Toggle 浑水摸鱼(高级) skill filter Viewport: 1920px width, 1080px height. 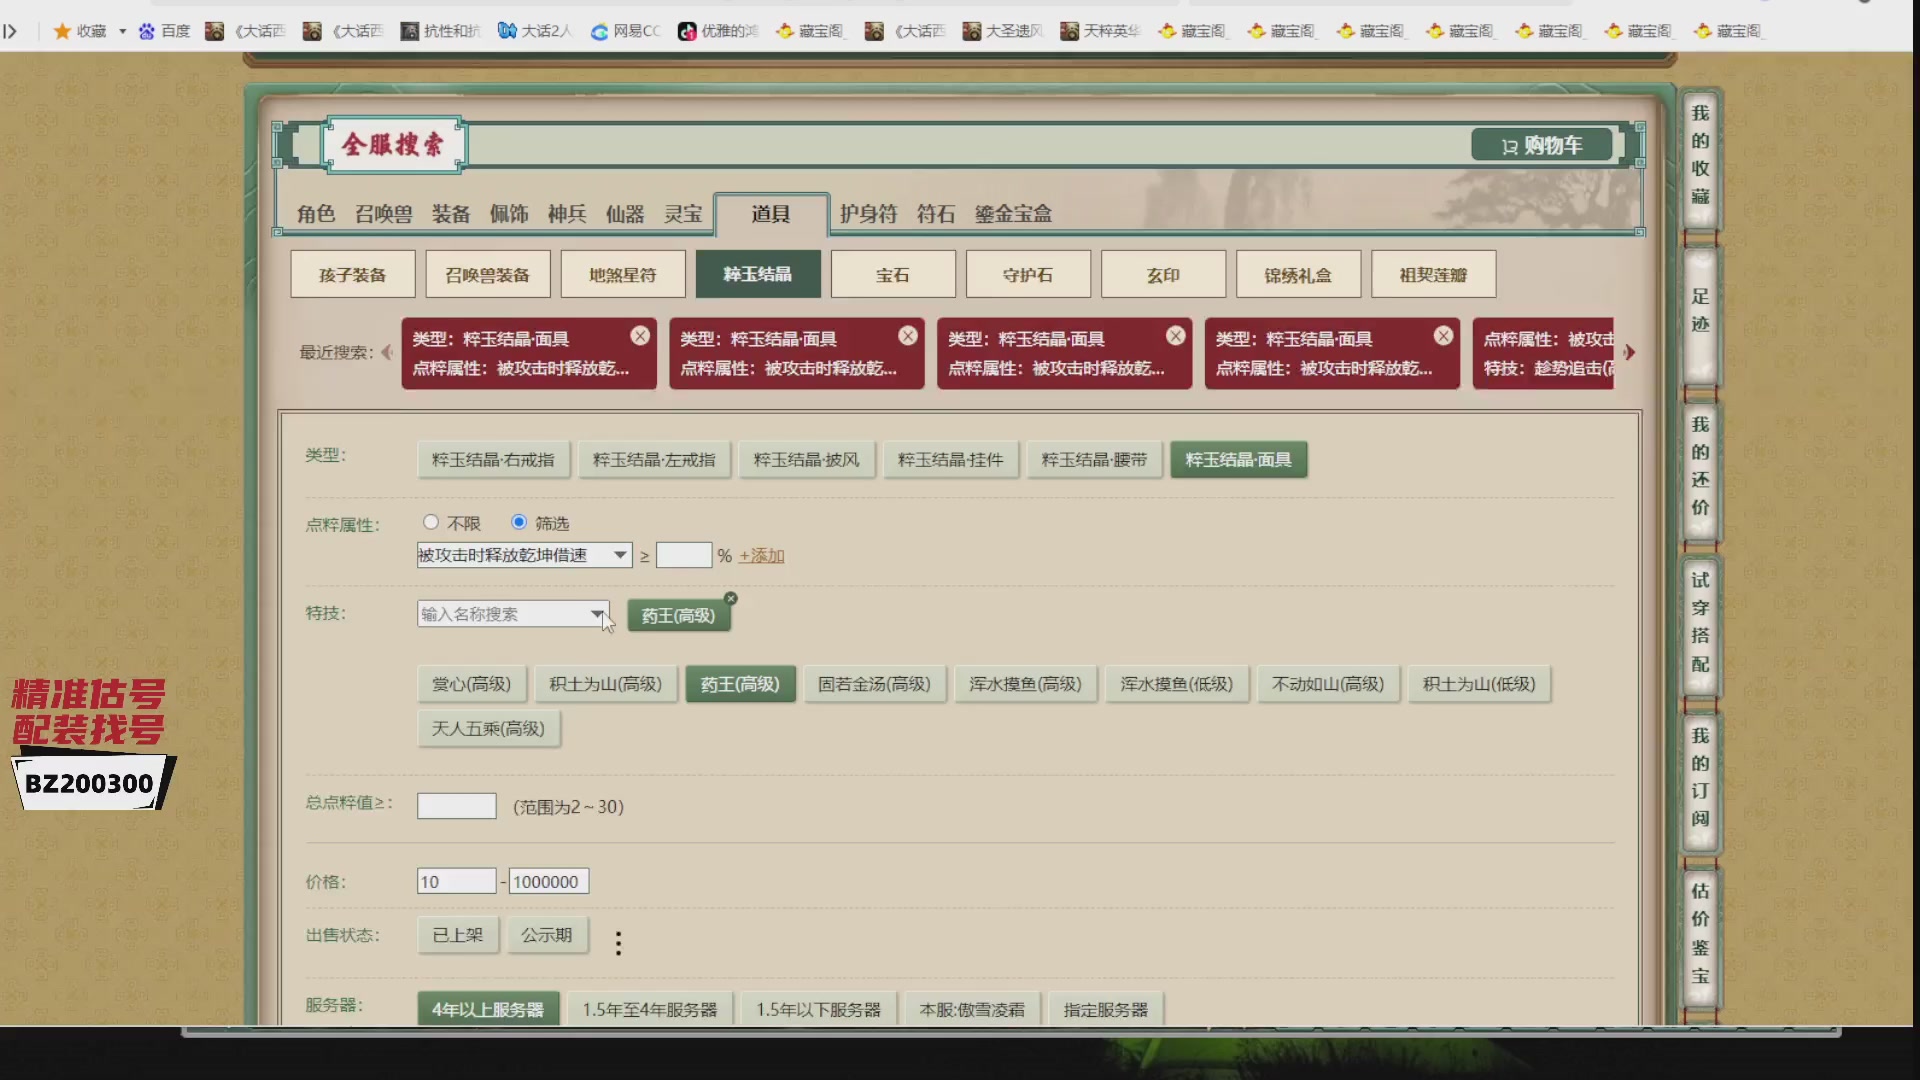(1025, 685)
